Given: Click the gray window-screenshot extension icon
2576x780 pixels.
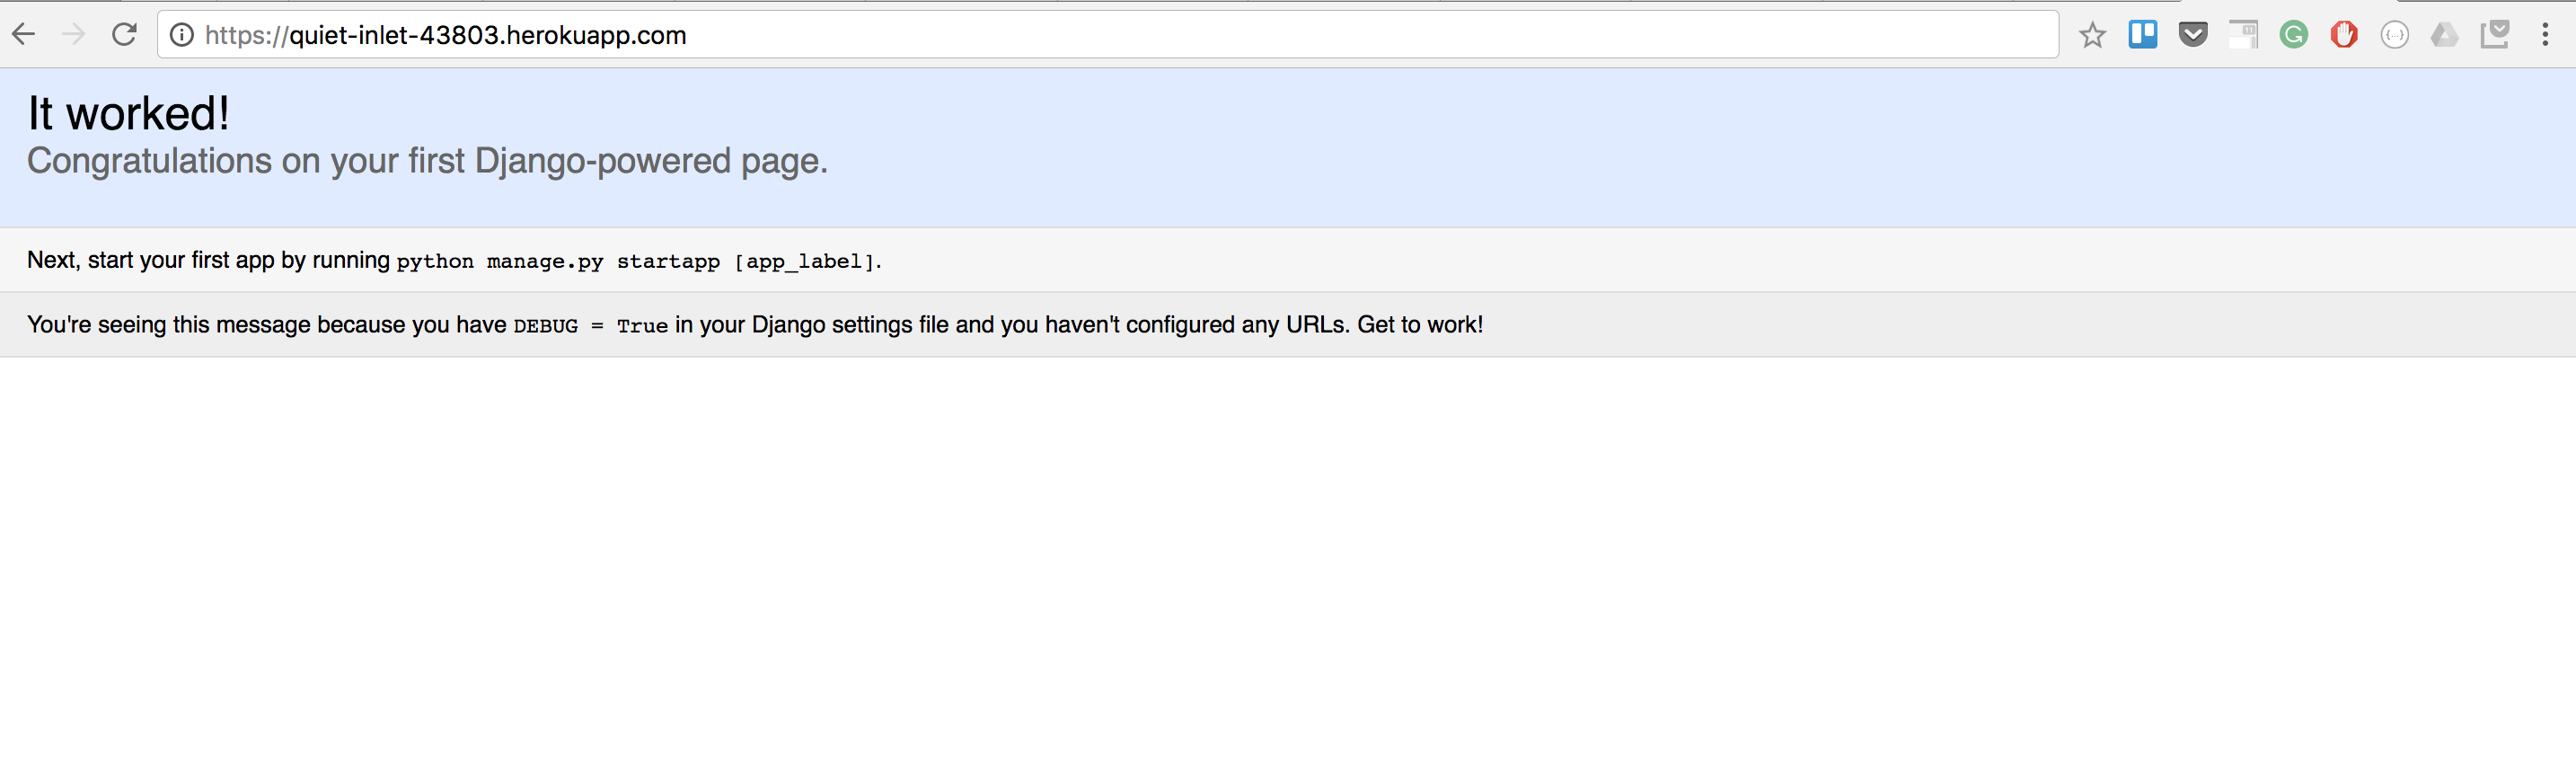Looking at the screenshot, I should 2243,35.
